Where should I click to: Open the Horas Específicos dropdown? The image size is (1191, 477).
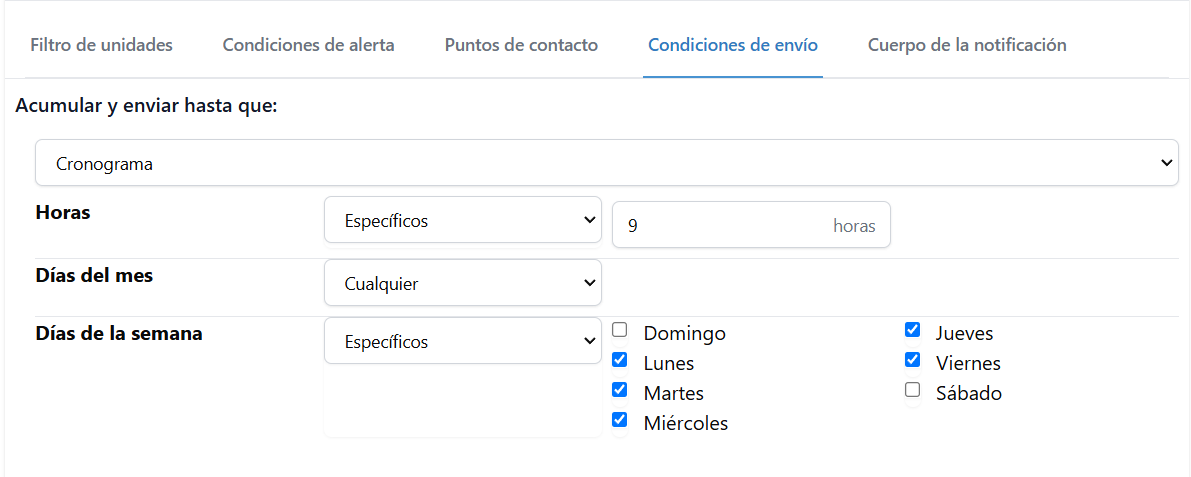462,220
